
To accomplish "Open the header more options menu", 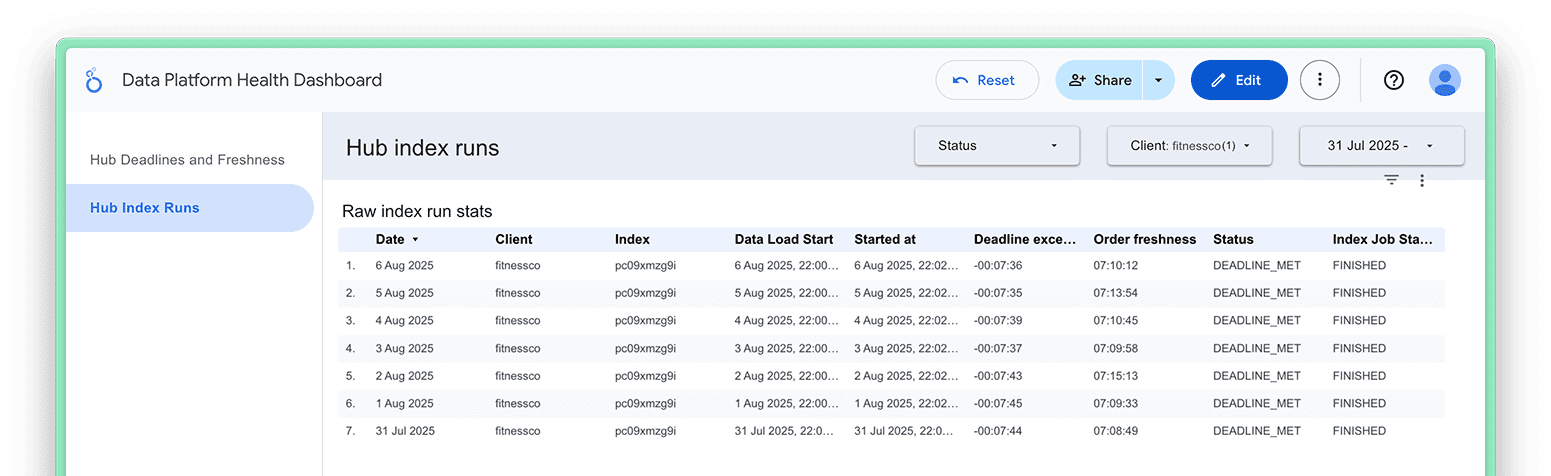I will 1320,80.
